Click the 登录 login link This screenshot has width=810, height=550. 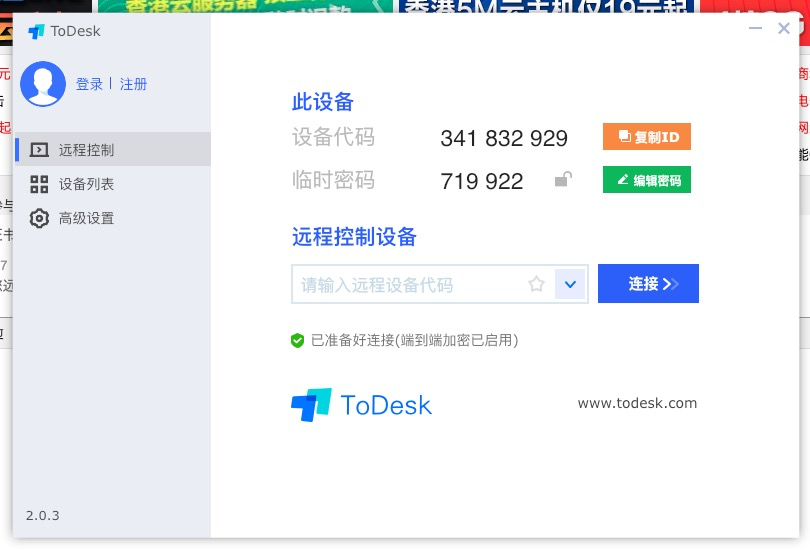[x=89, y=84]
